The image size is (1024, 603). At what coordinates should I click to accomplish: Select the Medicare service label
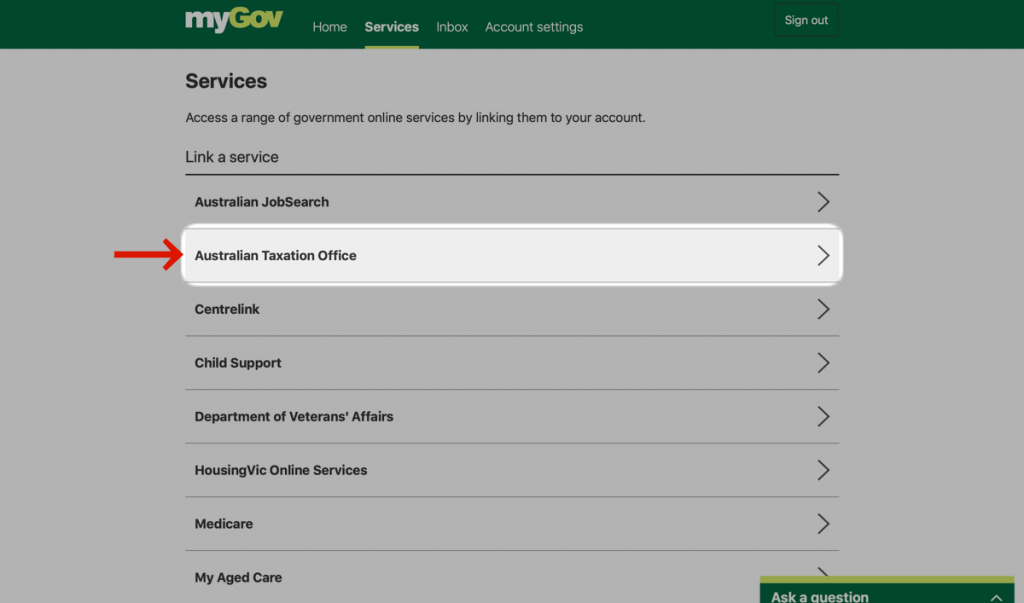(224, 524)
